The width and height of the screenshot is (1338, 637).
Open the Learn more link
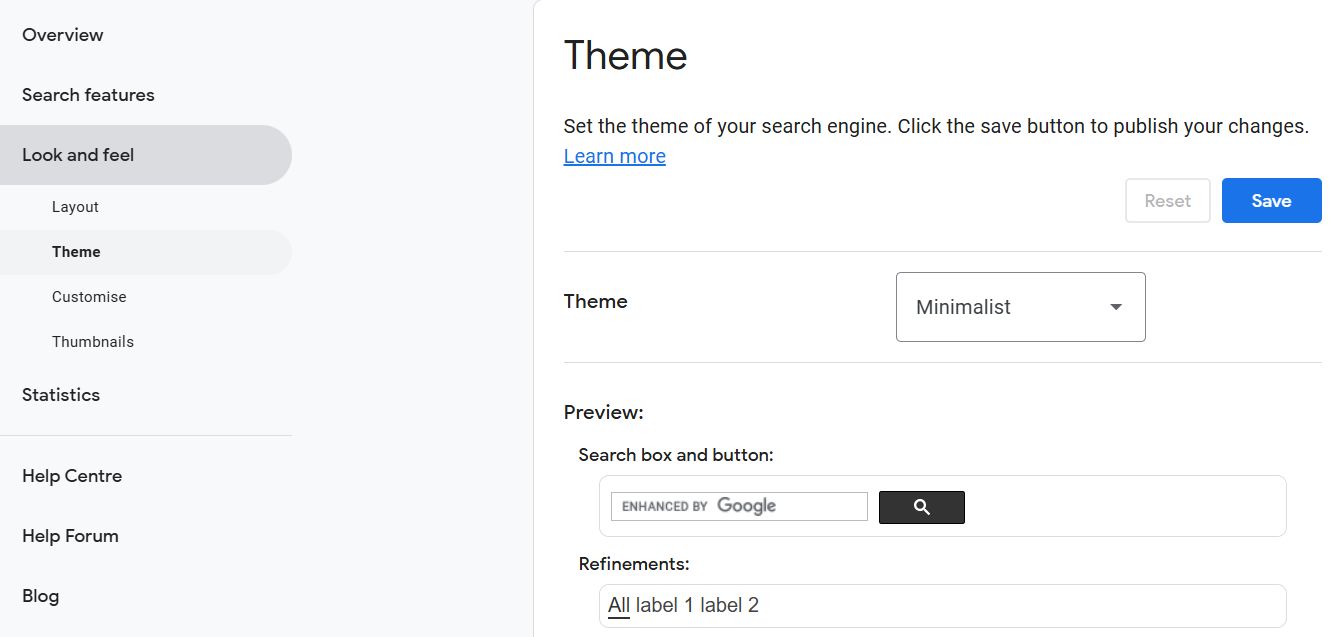[x=614, y=156]
